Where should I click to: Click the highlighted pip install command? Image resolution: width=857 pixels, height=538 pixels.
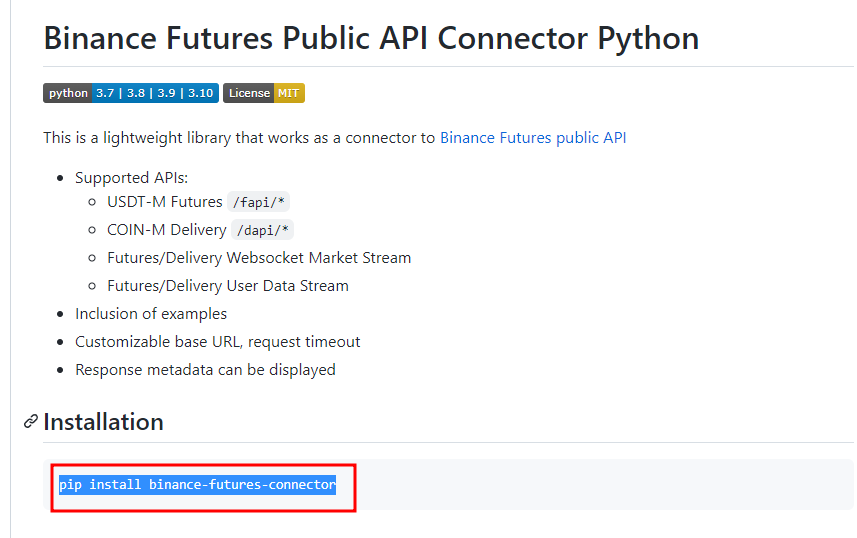tap(197, 485)
